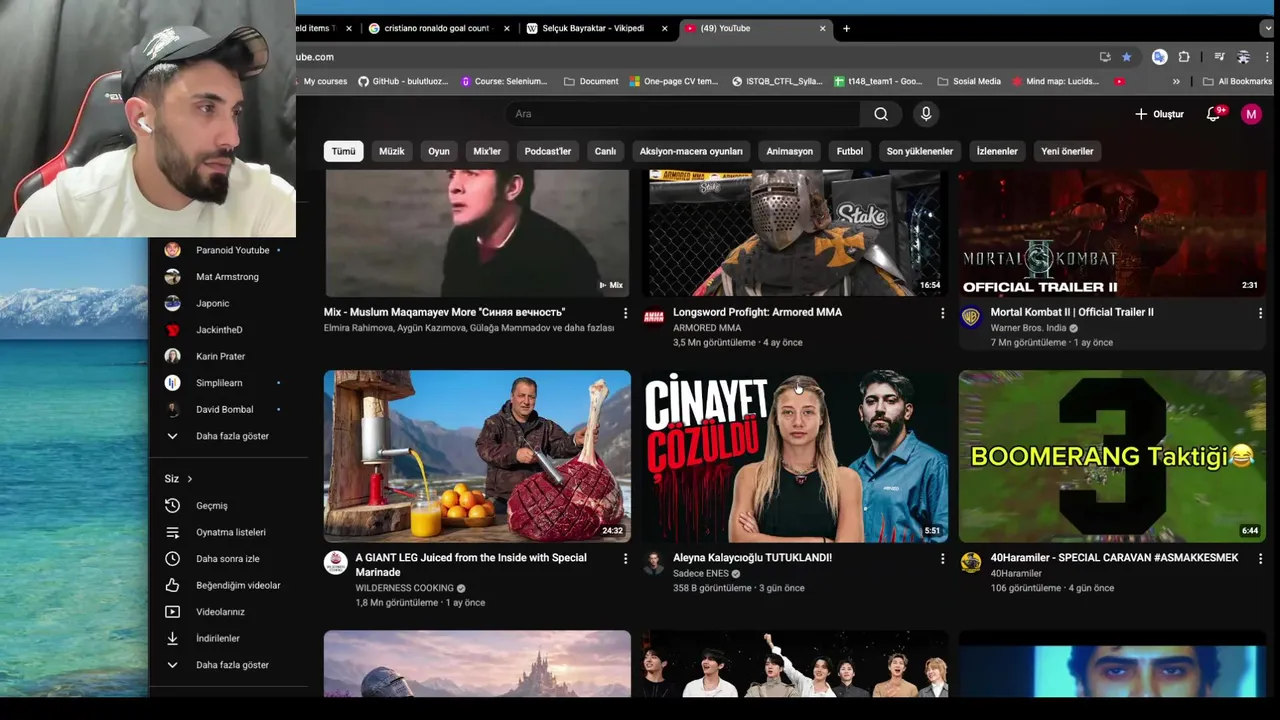Open more options for Aleyna Kalaycıoğlu video
The width and height of the screenshot is (1280, 720).
(x=942, y=558)
